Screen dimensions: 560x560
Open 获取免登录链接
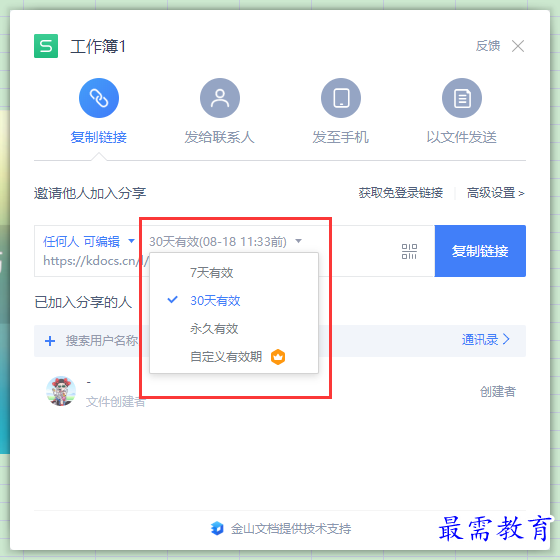click(401, 193)
